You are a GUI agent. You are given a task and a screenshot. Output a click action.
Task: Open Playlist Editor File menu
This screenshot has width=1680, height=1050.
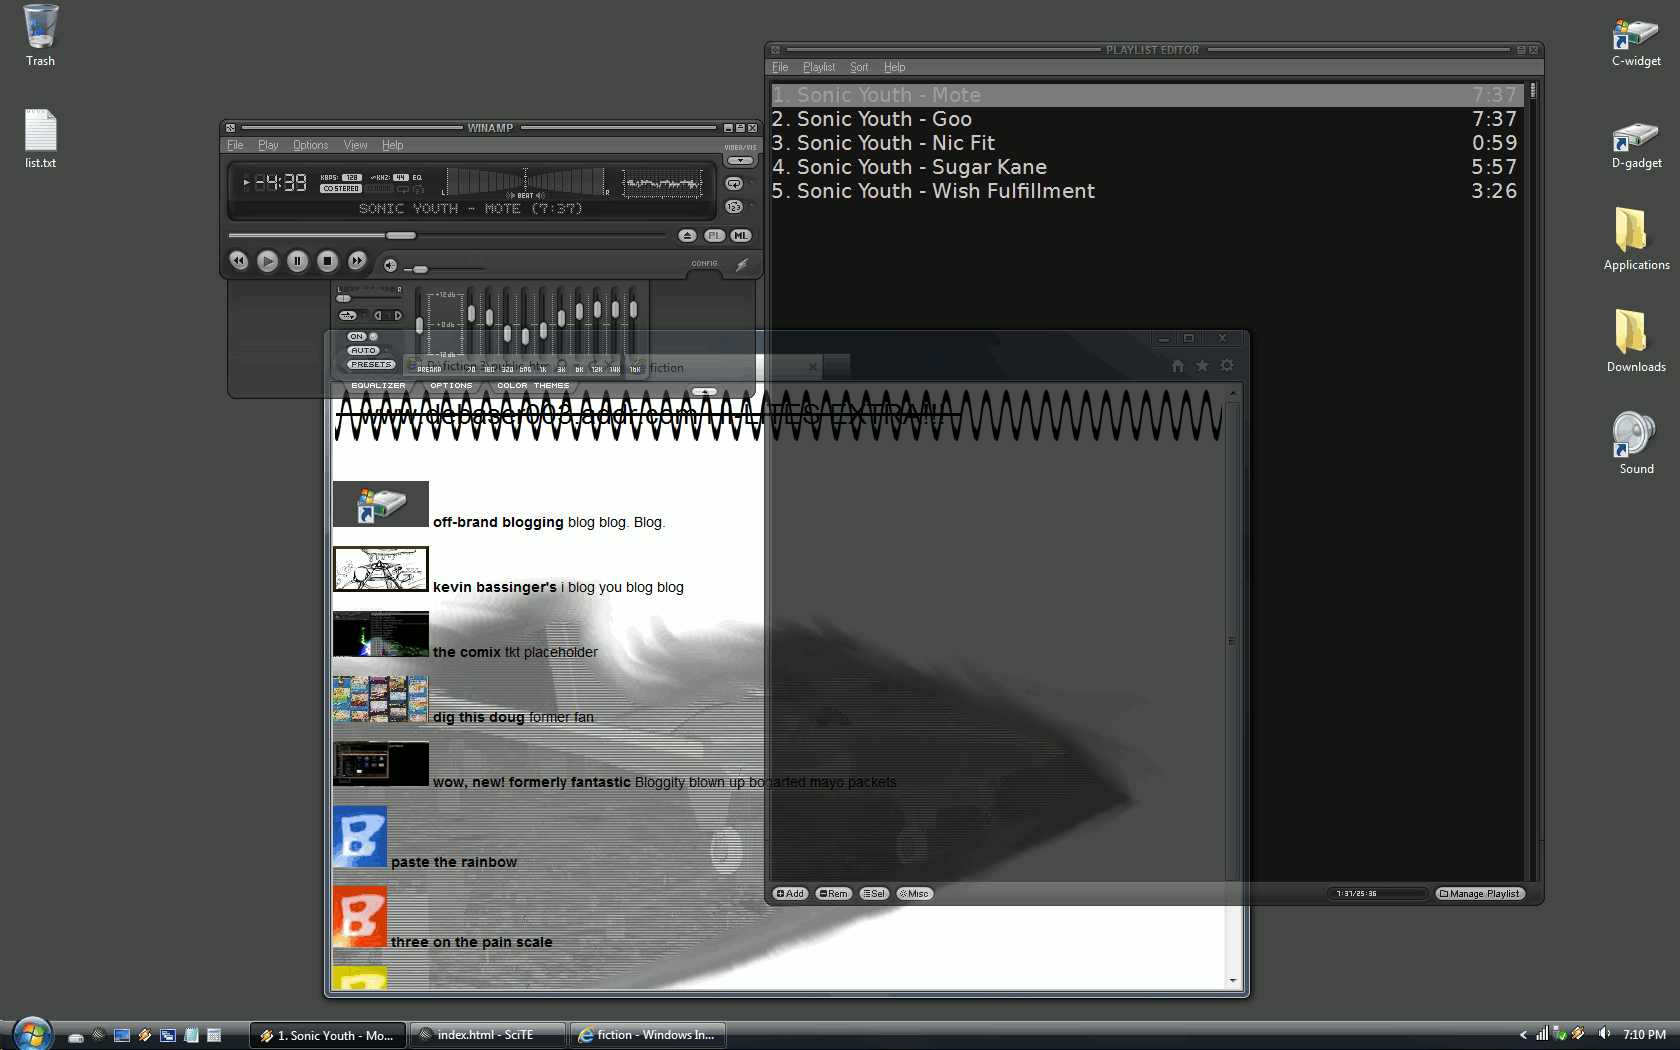(x=780, y=68)
